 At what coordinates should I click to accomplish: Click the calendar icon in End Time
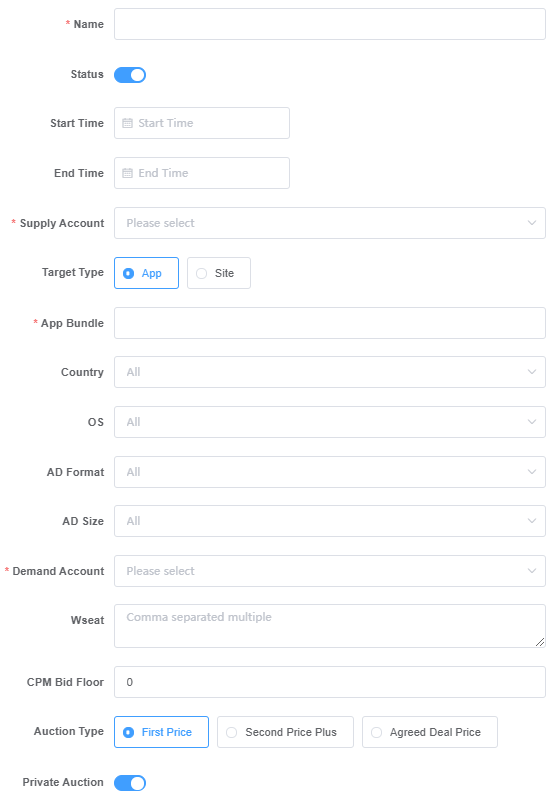(x=127, y=173)
